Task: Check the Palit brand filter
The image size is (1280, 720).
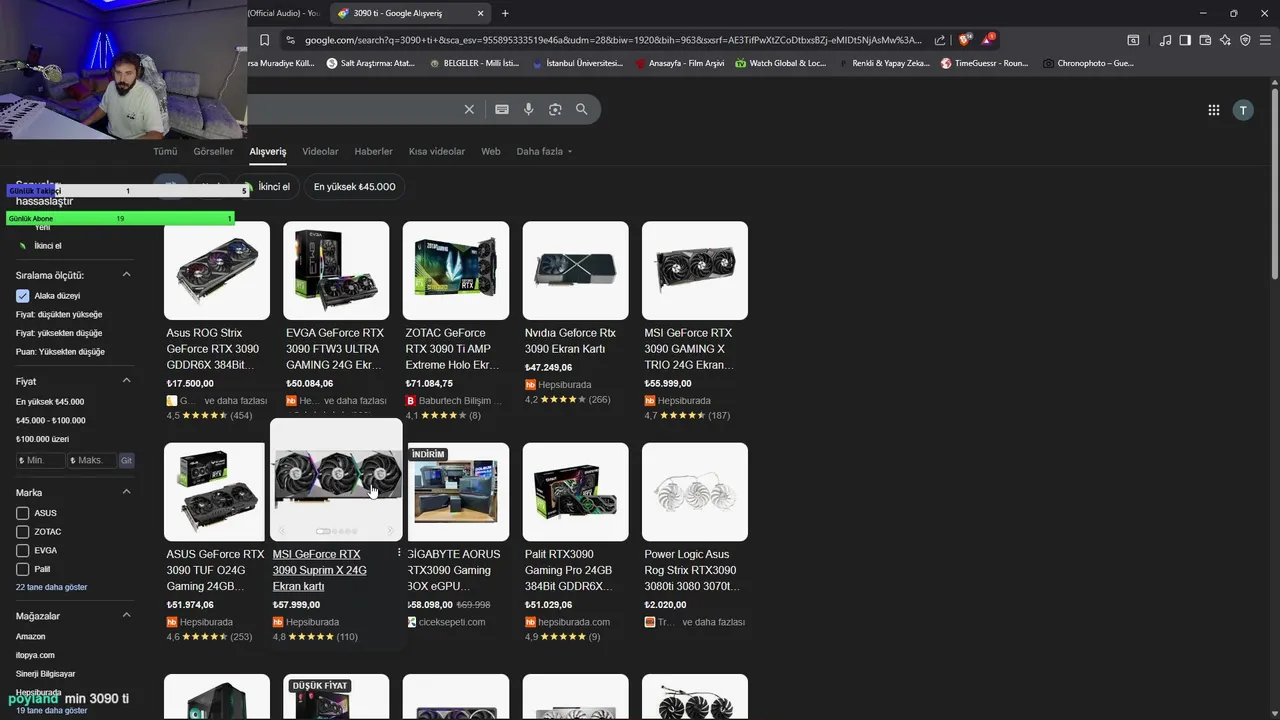Action: (x=22, y=569)
